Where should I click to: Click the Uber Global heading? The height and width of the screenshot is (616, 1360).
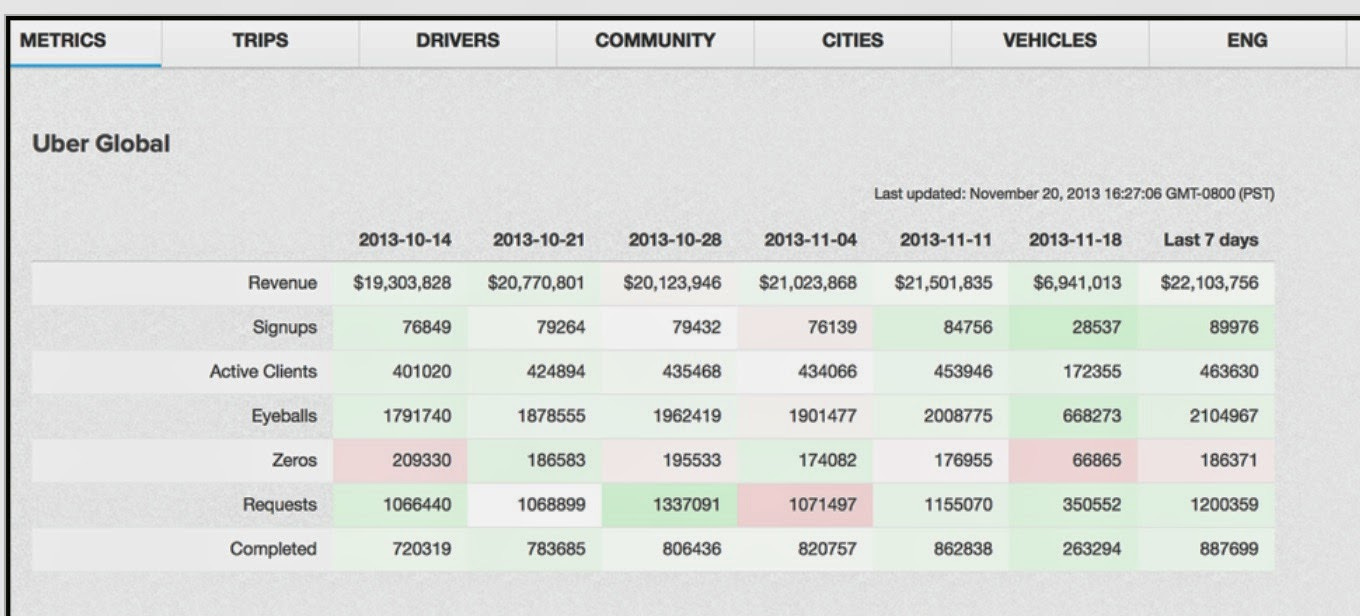pos(101,144)
